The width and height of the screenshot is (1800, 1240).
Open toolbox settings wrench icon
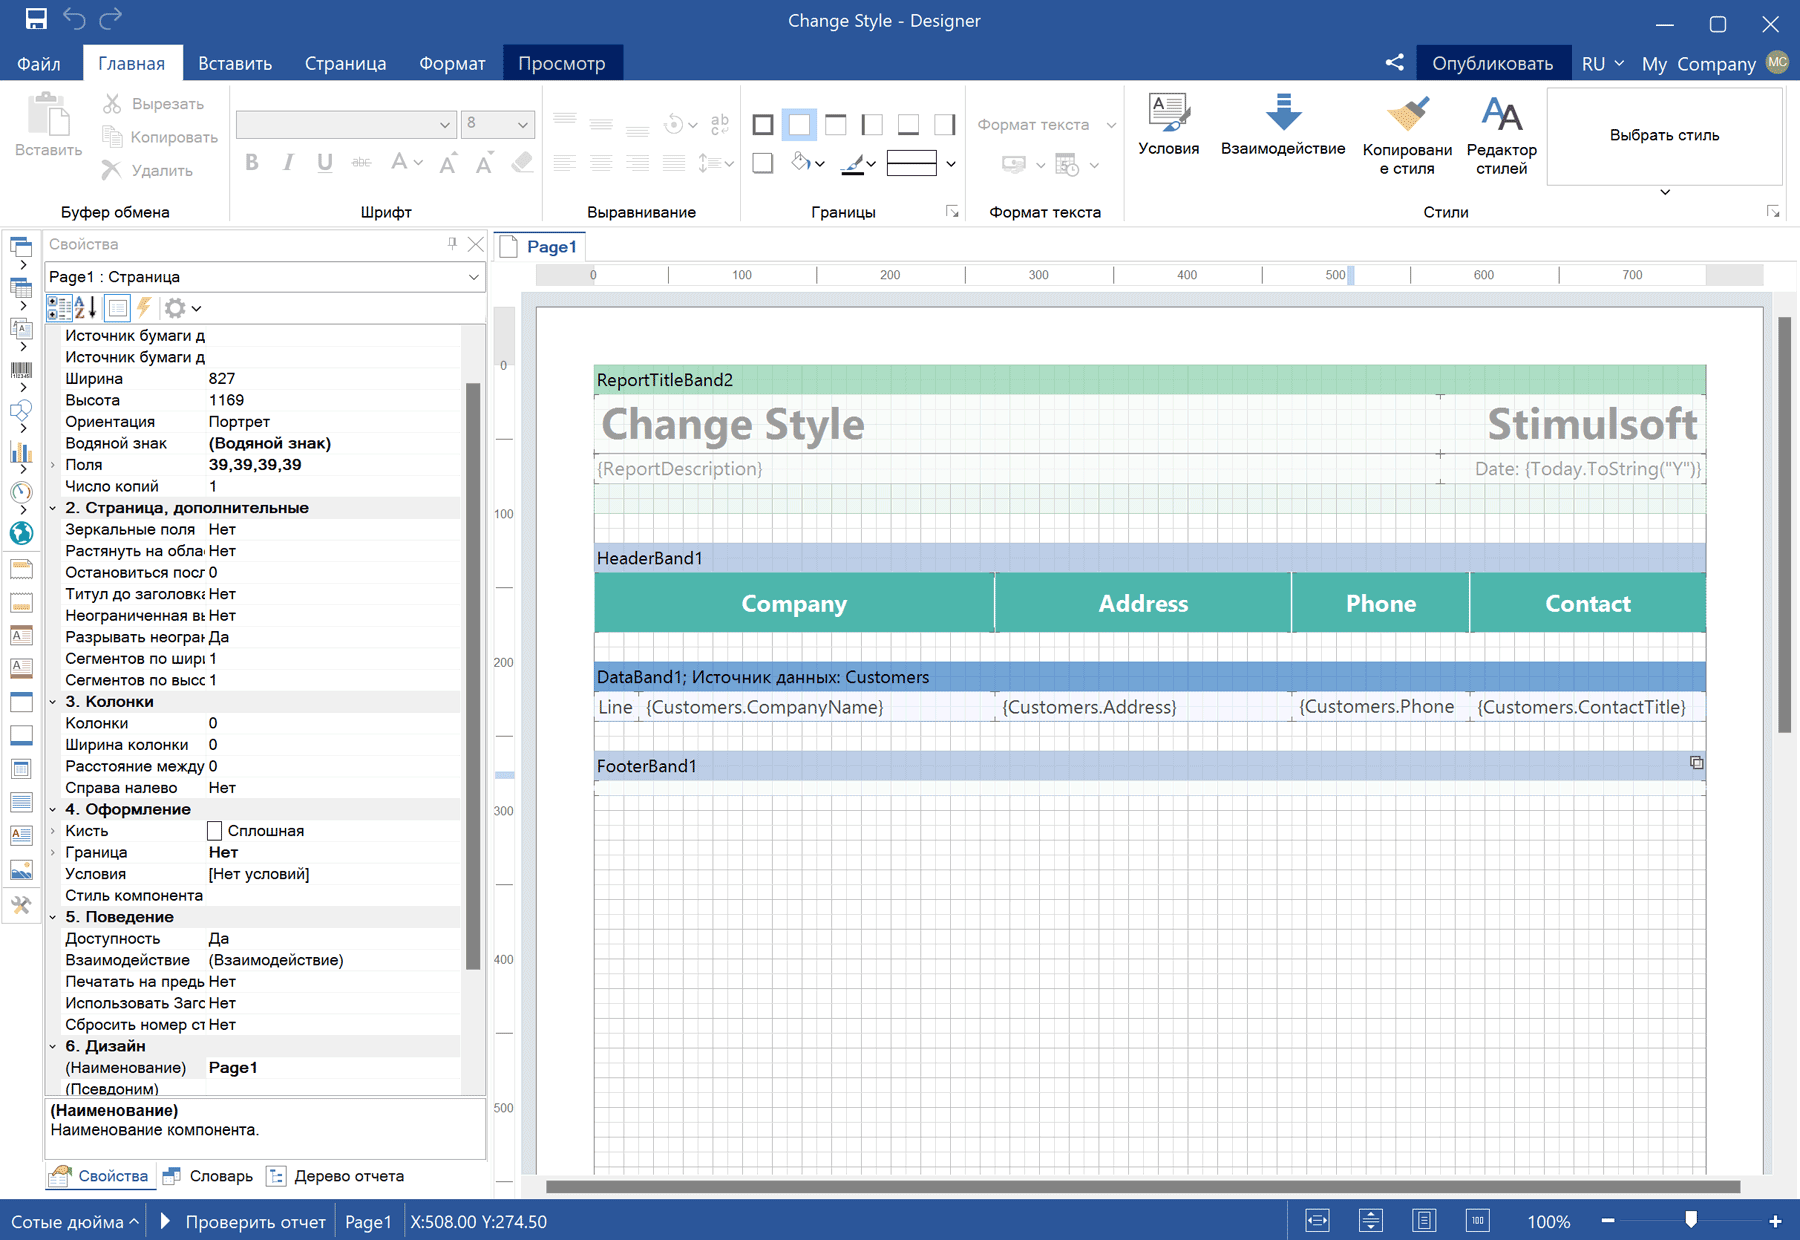tap(21, 906)
